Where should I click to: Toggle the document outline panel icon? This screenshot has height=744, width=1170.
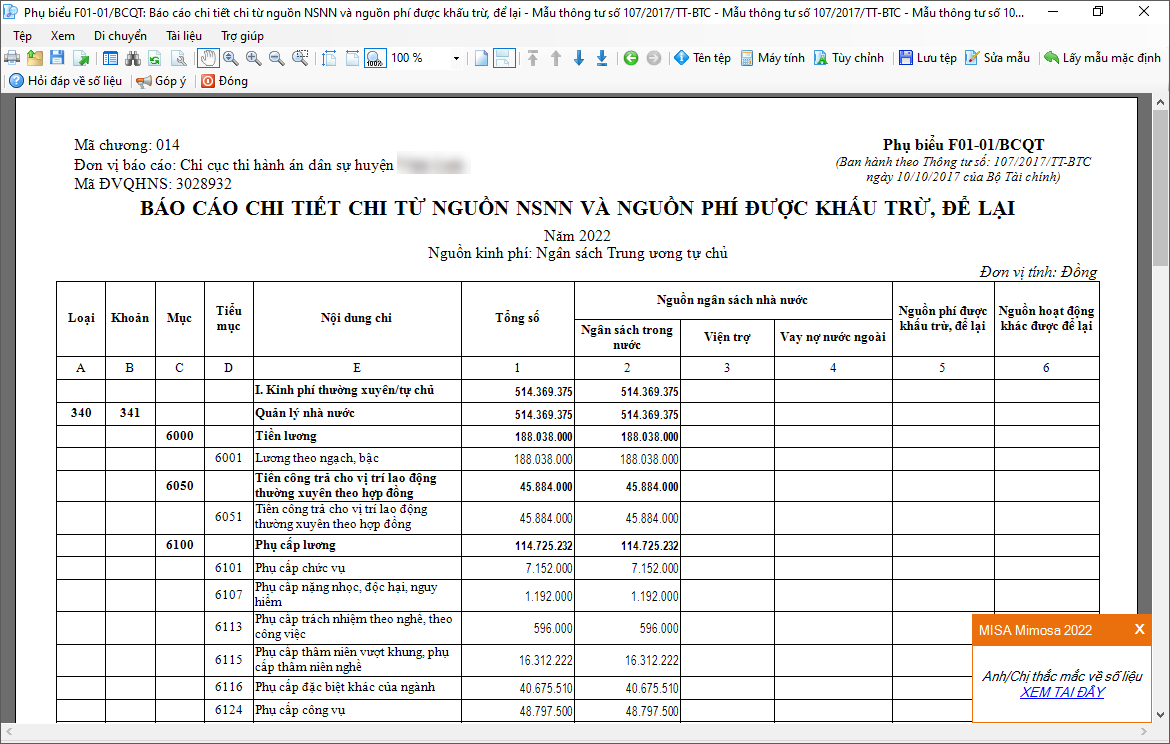pos(110,58)
